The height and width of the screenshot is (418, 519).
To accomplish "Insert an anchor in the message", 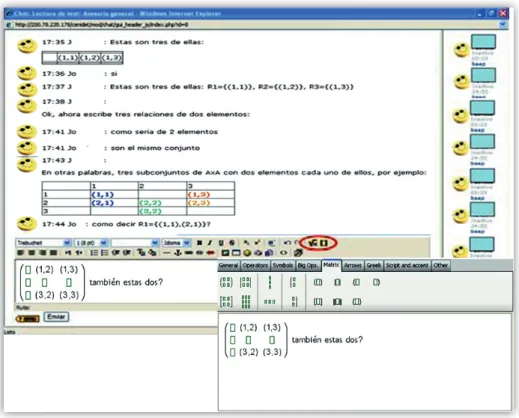I will click(178, 253).
